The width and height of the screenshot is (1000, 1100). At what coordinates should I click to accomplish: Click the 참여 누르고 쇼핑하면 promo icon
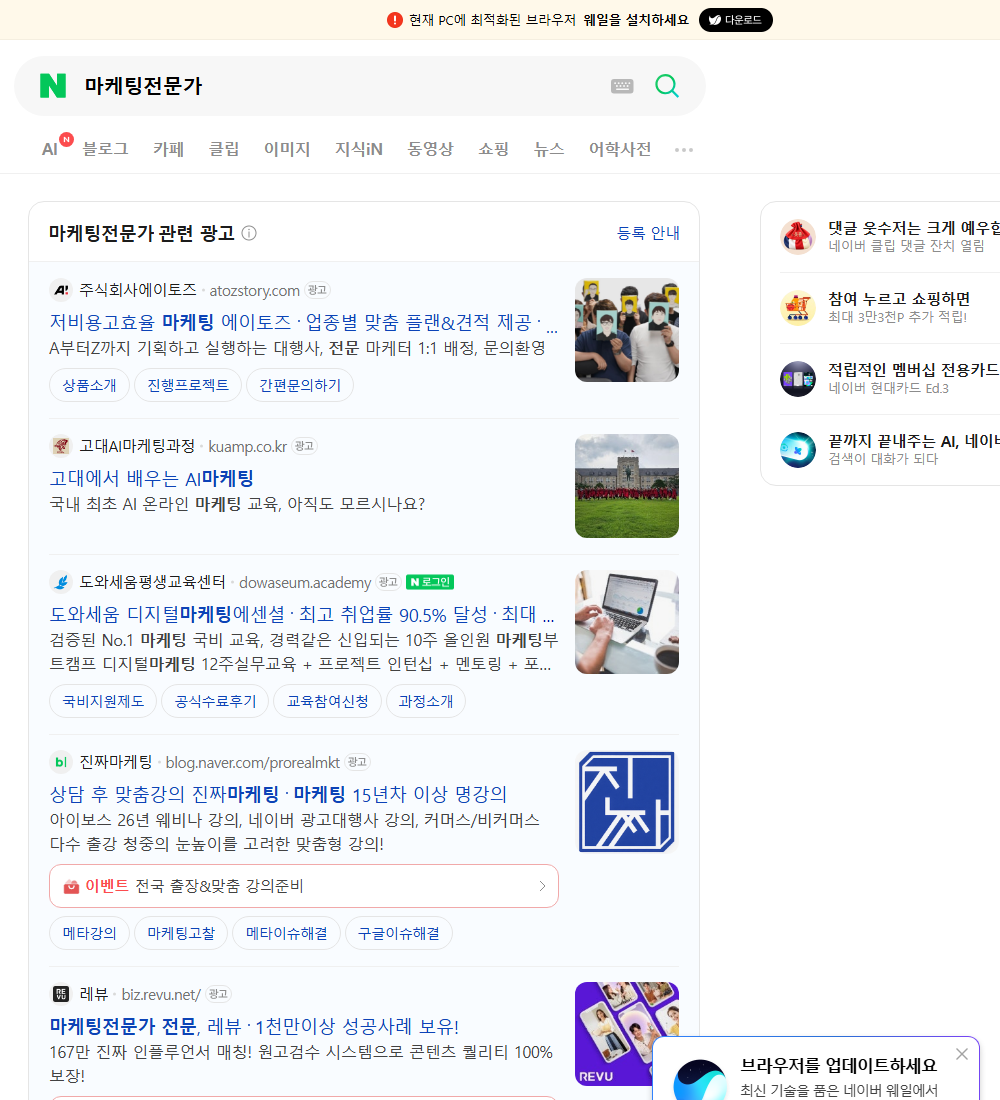[x=798, y=307]
